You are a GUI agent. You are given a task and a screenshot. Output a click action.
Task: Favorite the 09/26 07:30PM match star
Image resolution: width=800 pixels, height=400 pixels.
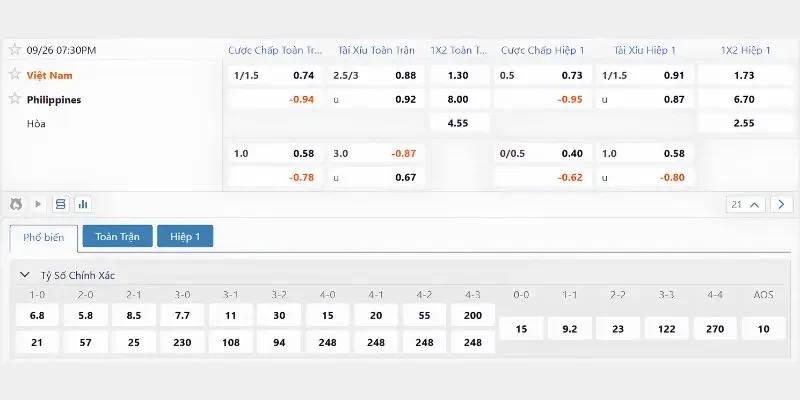click(15, 49)
